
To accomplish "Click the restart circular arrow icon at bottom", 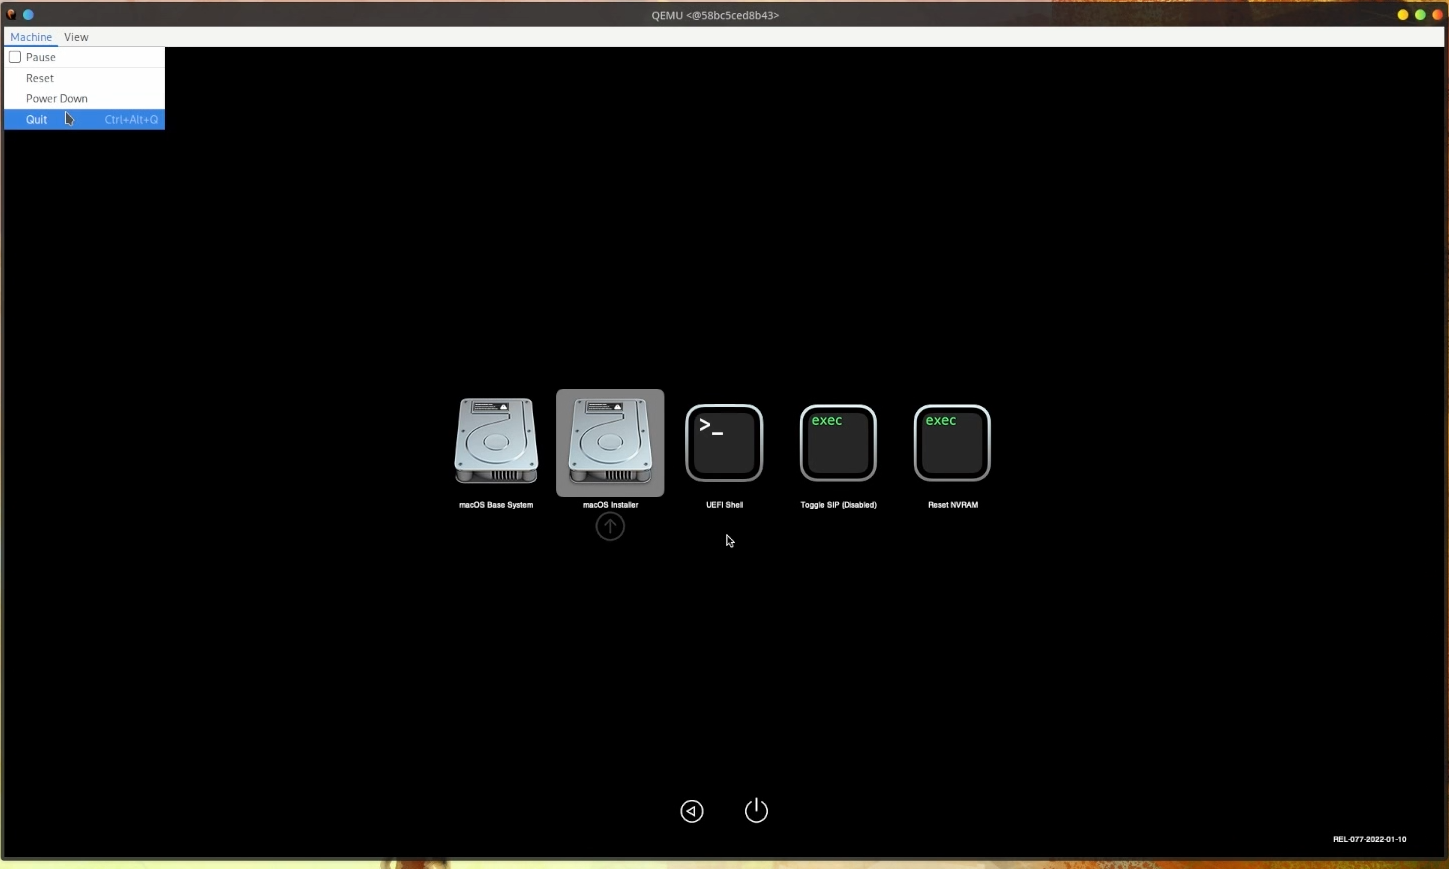I will click(x=692, y=811).
